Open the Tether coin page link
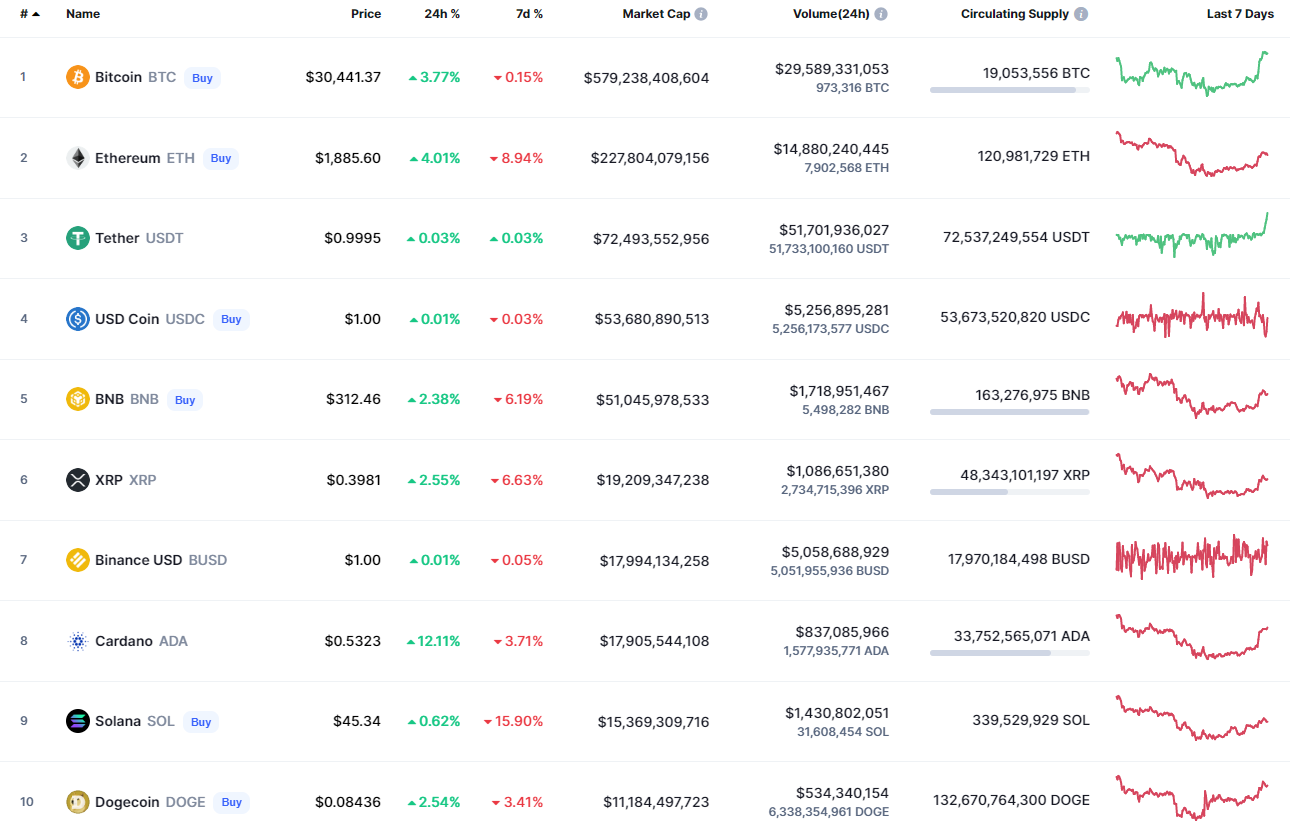The height and width of the screenshot is (837, 1290). [117, 238]
